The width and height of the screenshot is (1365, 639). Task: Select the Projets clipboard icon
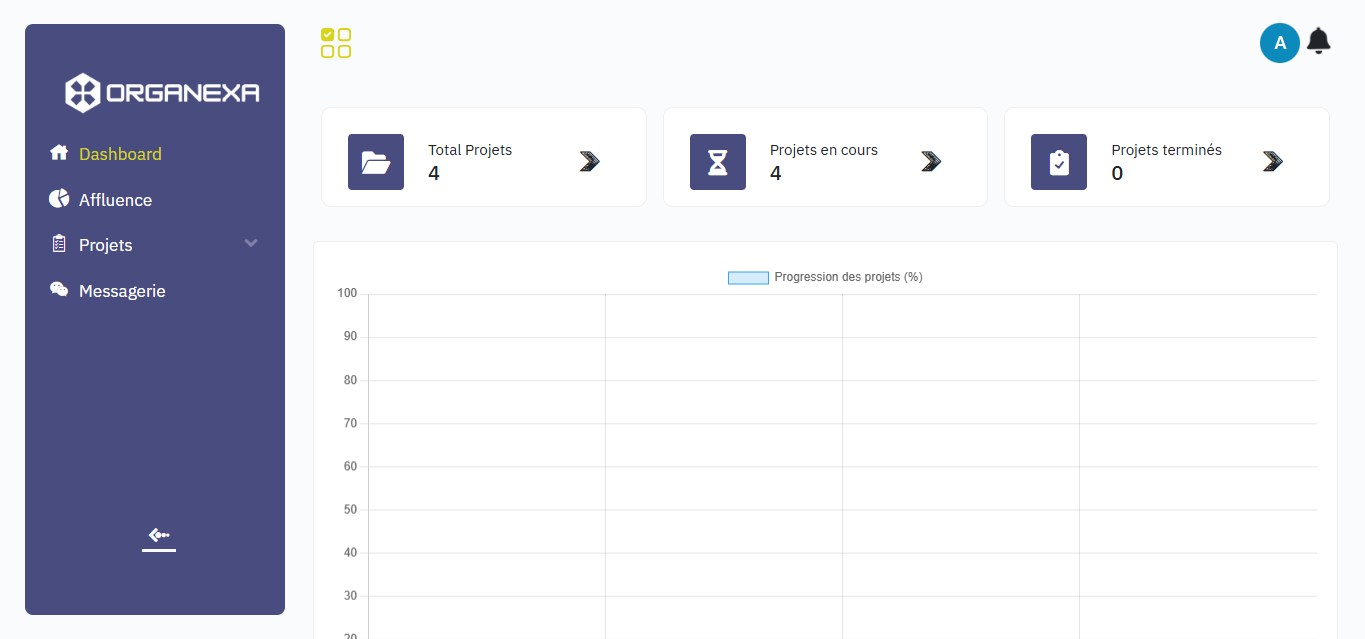(x=59, y=244)
